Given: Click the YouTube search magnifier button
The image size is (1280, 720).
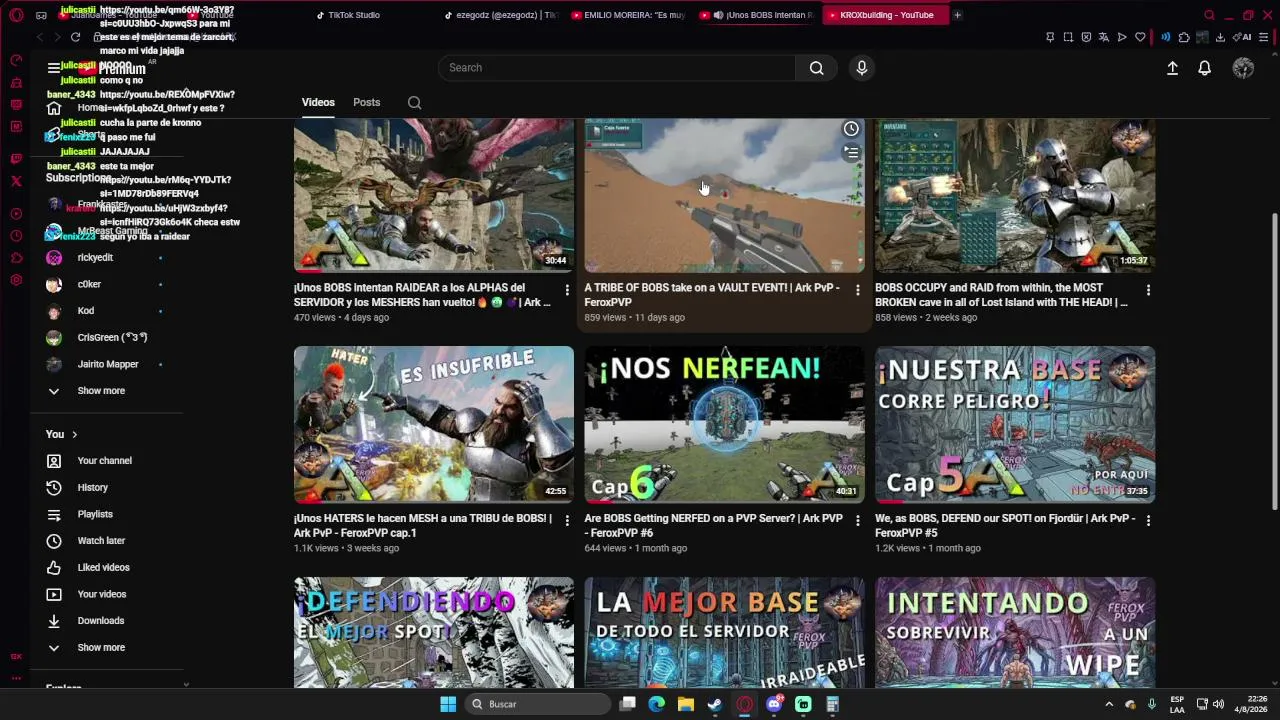Looking at the screenshot, I should coord(817,68).
